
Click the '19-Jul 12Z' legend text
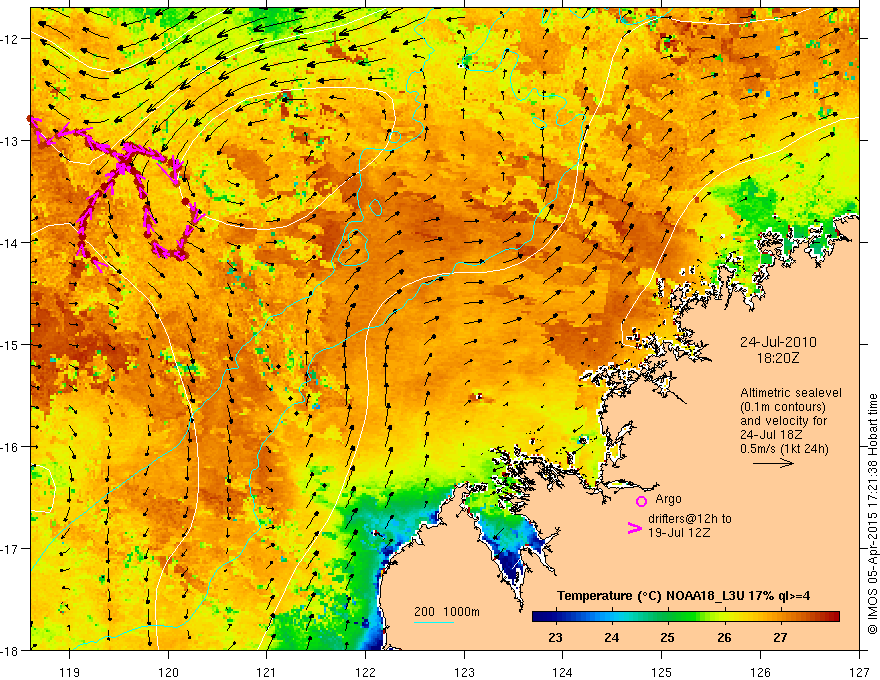[679, 532]
